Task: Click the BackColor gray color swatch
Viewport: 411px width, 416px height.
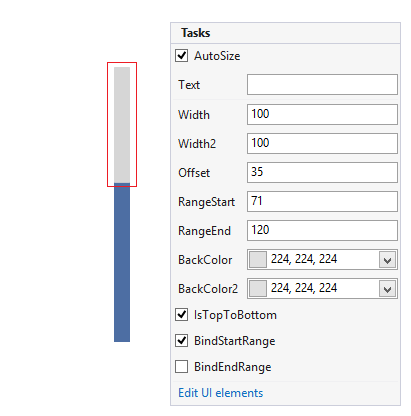Action: [x=258, y=260]
